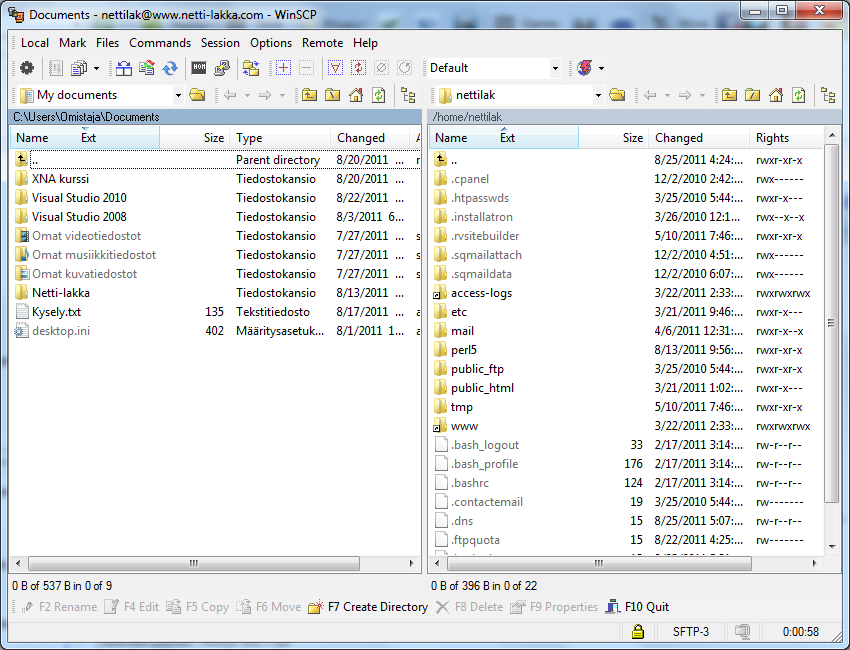
Task: Select the .bashrc remote file
Action: pyautogui.click(x=469, y=483)
